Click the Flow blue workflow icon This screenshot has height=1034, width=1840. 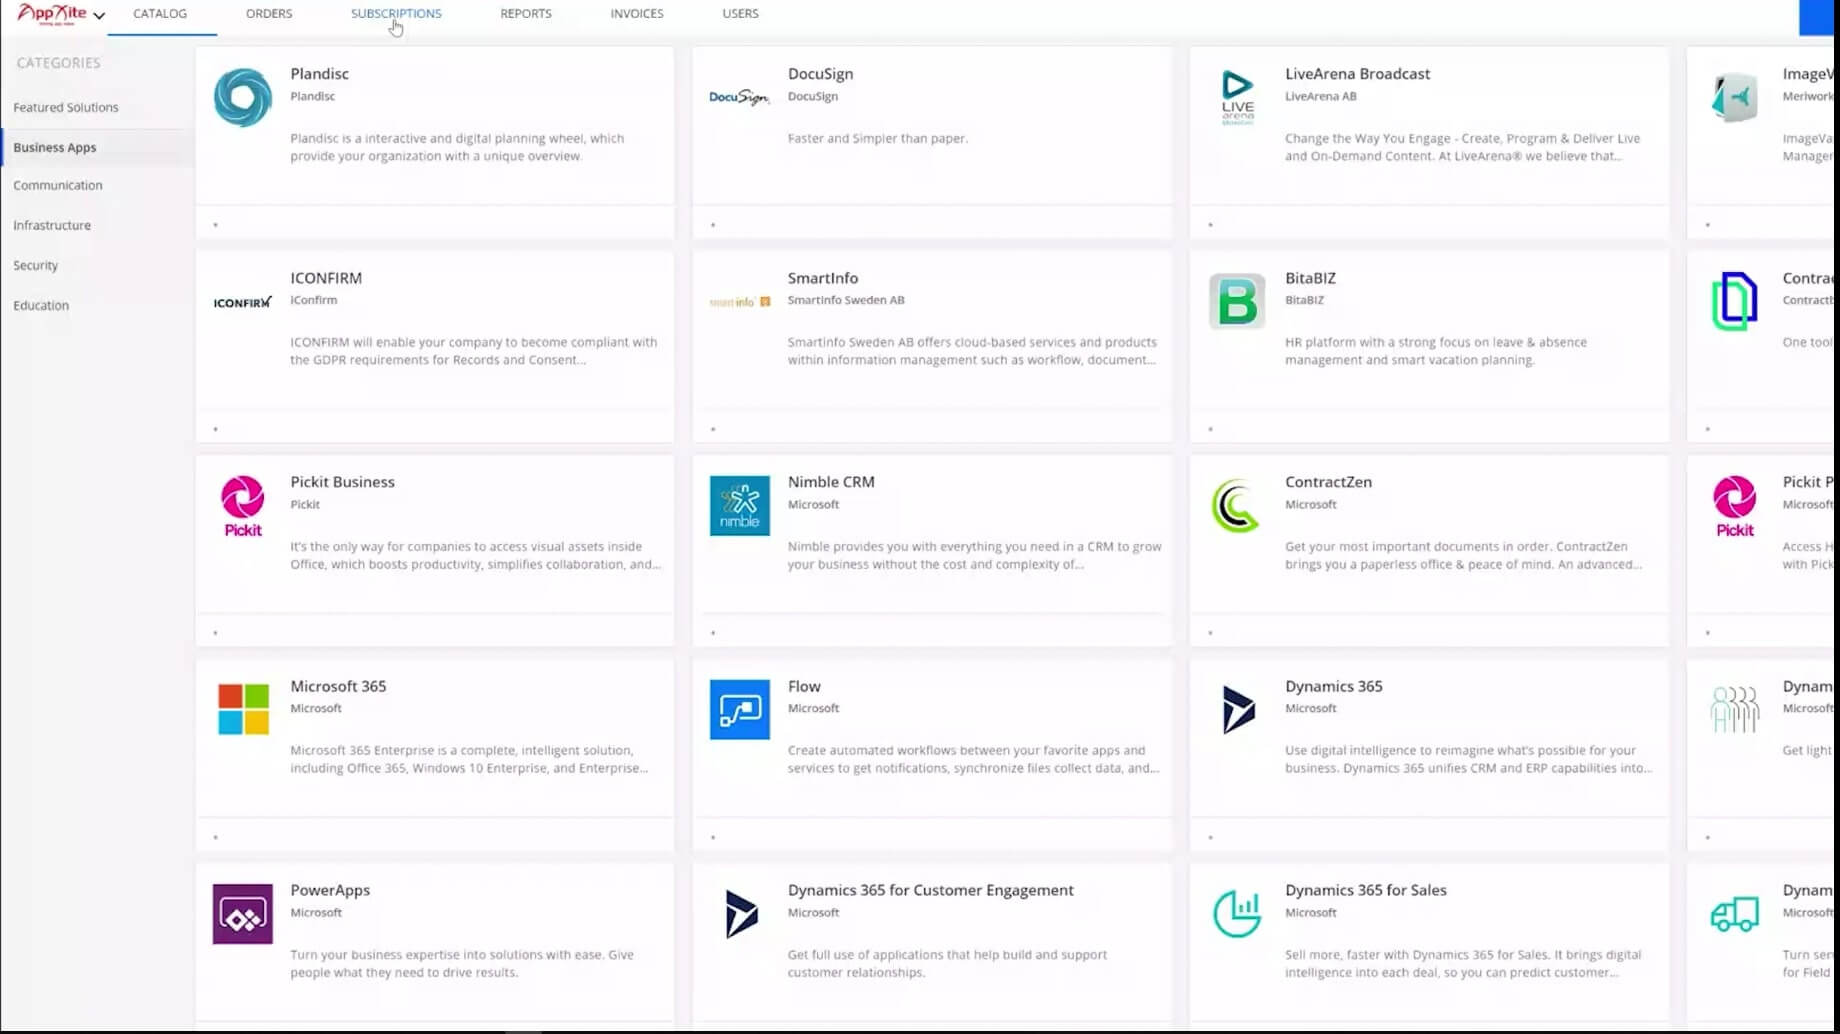point(739,709)
